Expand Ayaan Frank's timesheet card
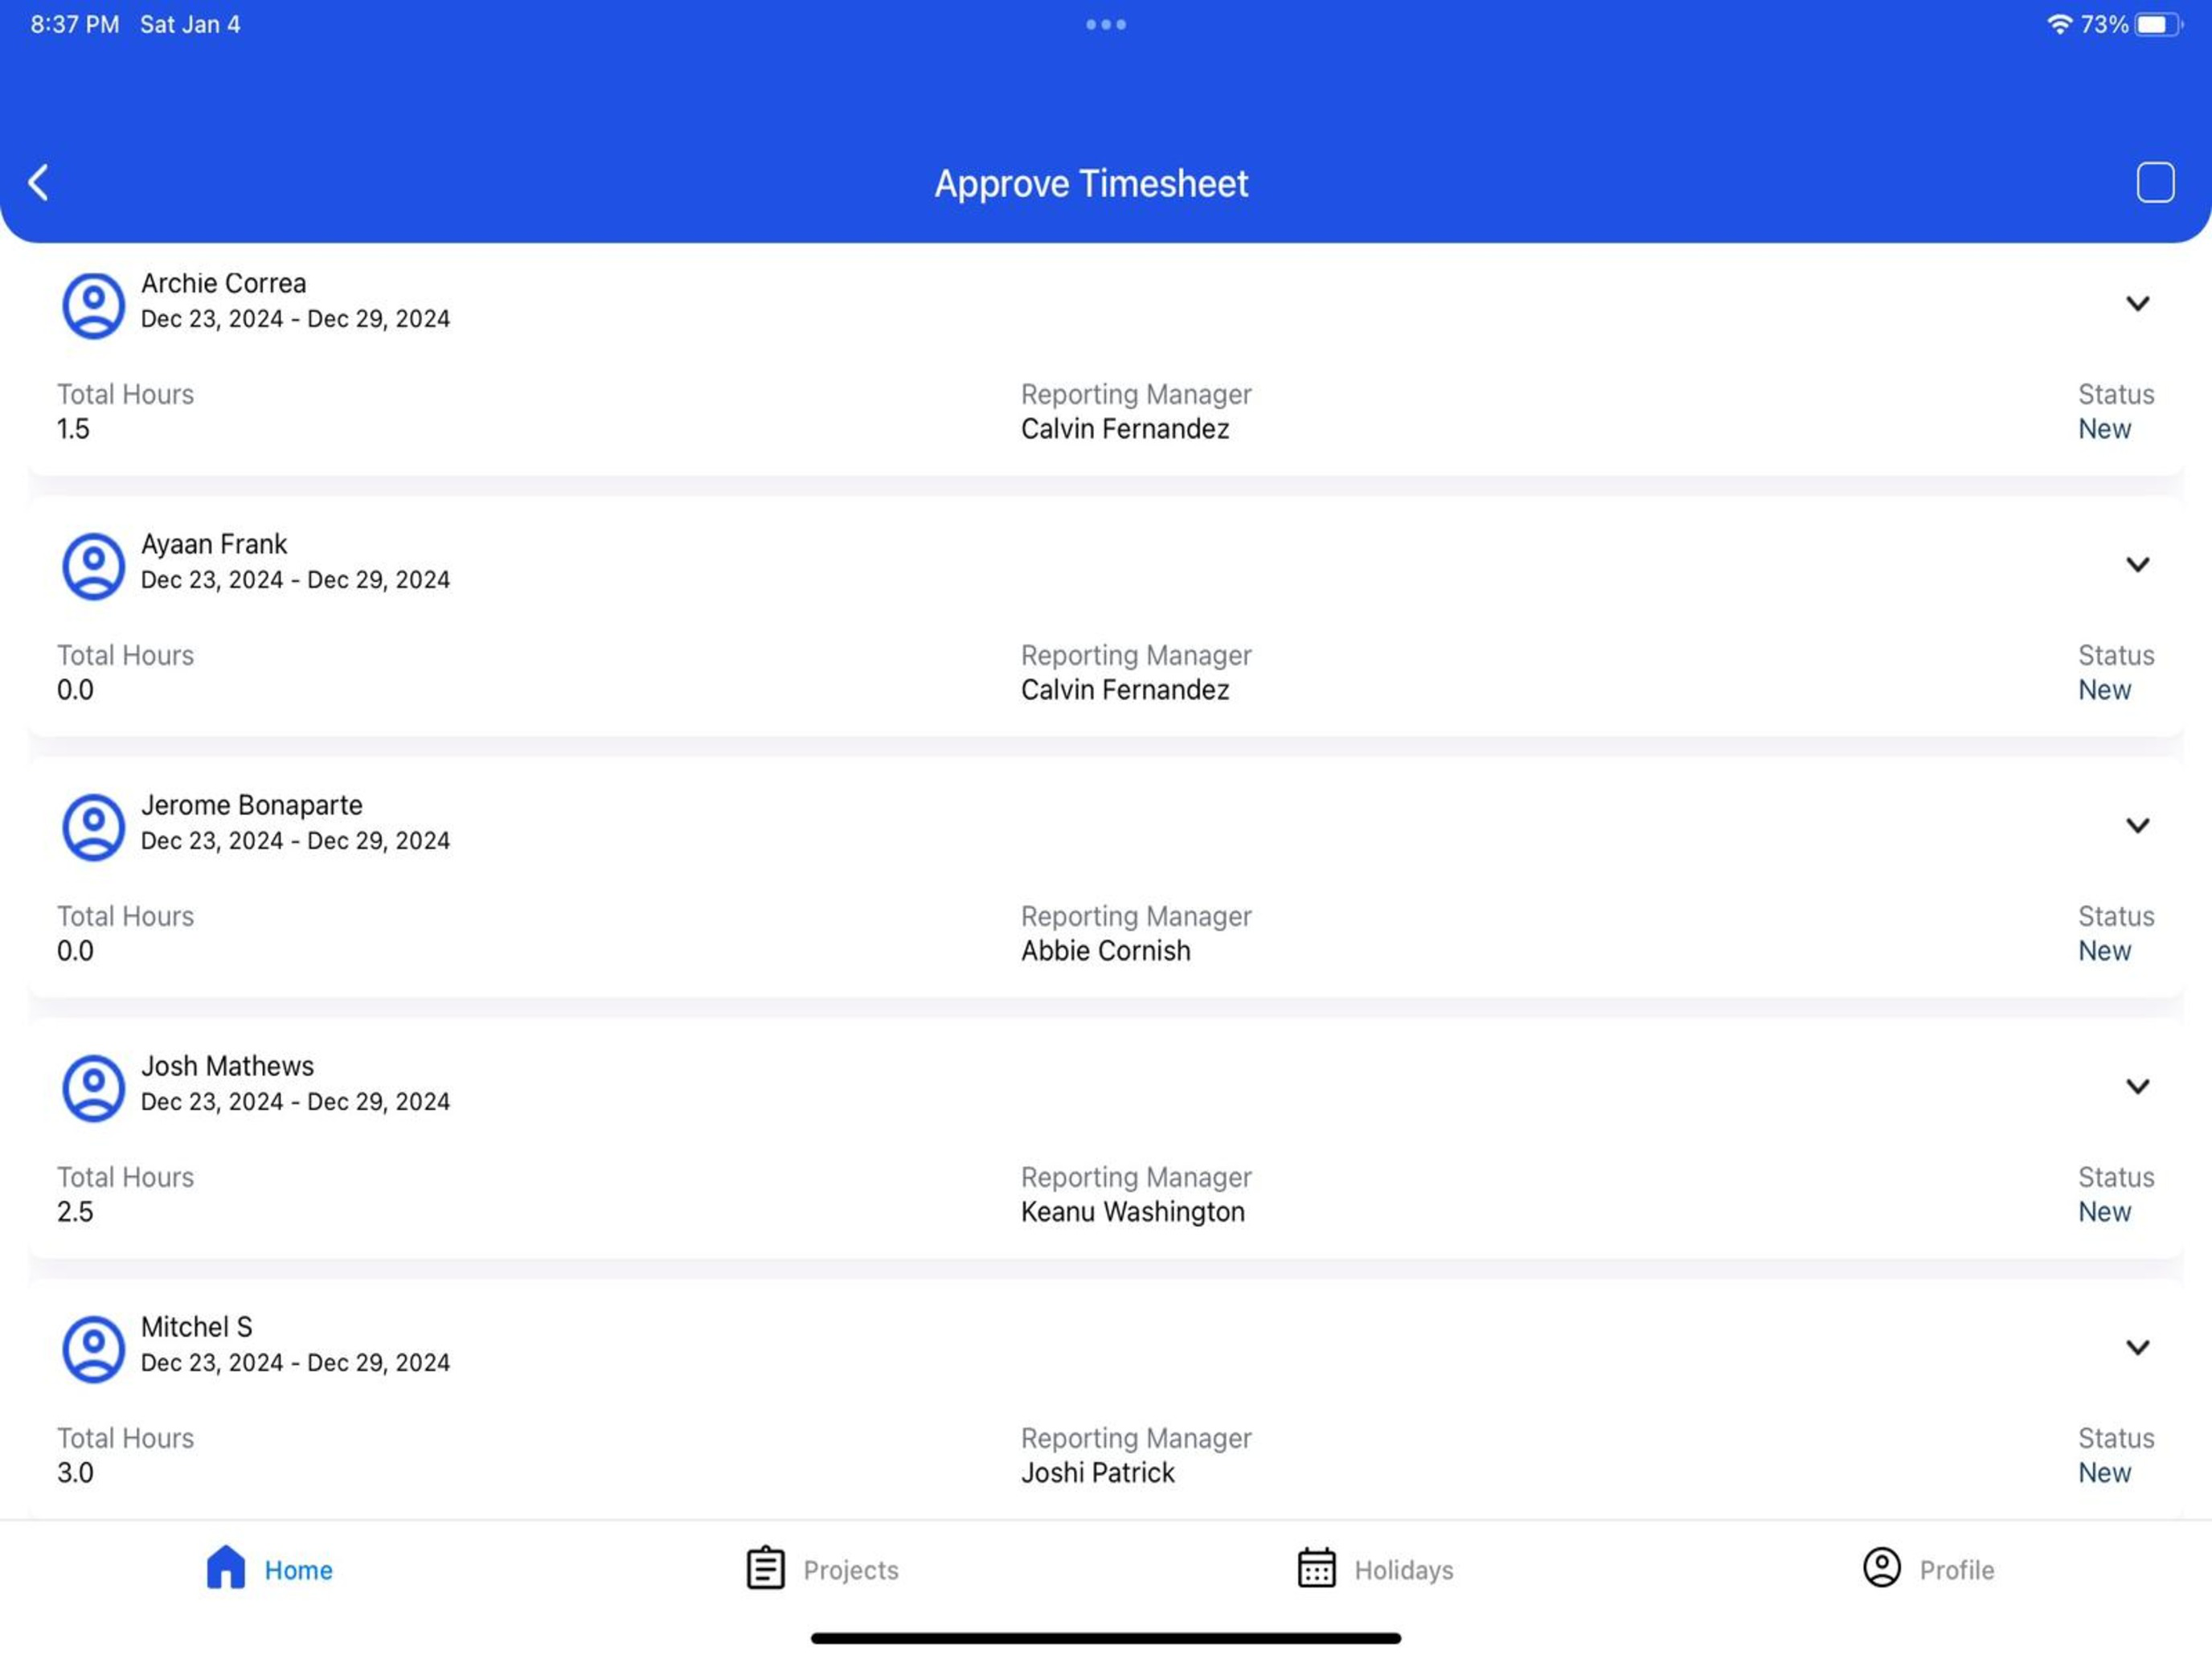2212x1659 pixels. (2137, 564)
